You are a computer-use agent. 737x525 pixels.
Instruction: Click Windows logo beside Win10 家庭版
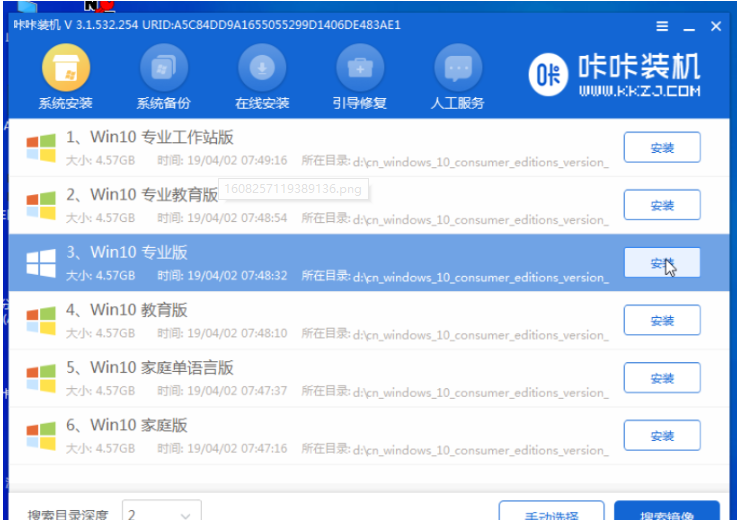click(41, 436)
